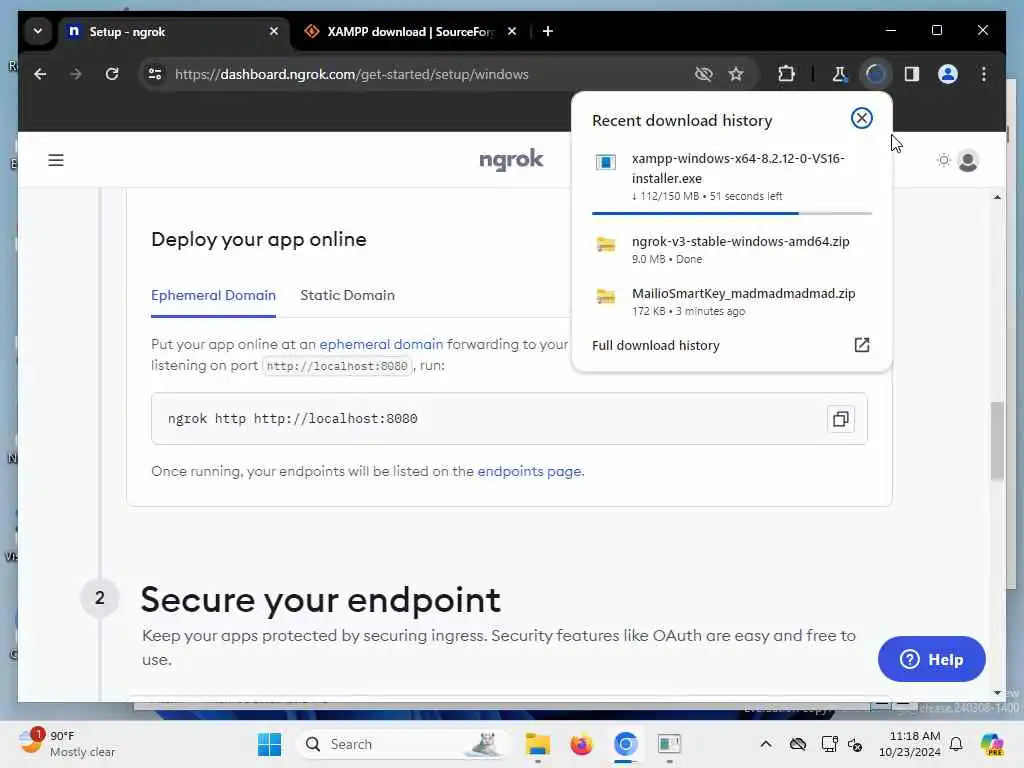
Task: Click the scroll down arrow of the page
Action: click(x=997, y=692)
